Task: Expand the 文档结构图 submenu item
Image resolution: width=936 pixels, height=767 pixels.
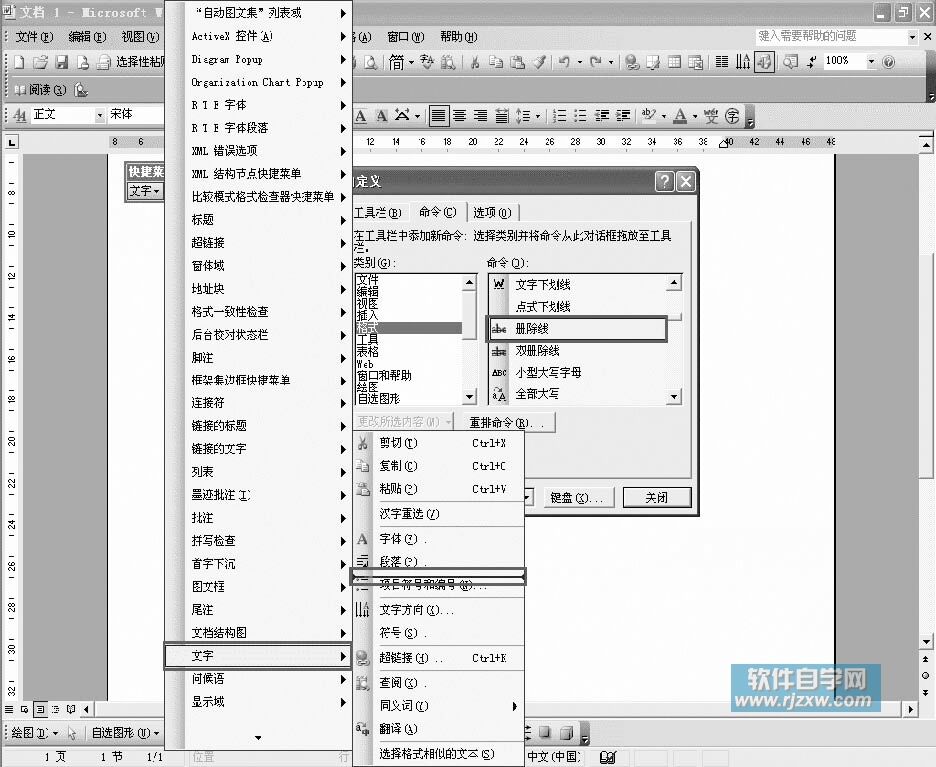Action: point(258,633)
